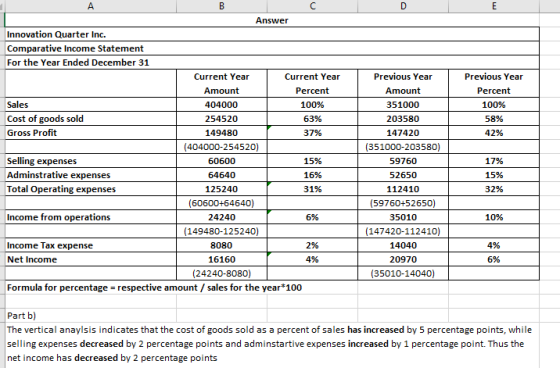Select the 16% cell

click(x=312, y=175)
